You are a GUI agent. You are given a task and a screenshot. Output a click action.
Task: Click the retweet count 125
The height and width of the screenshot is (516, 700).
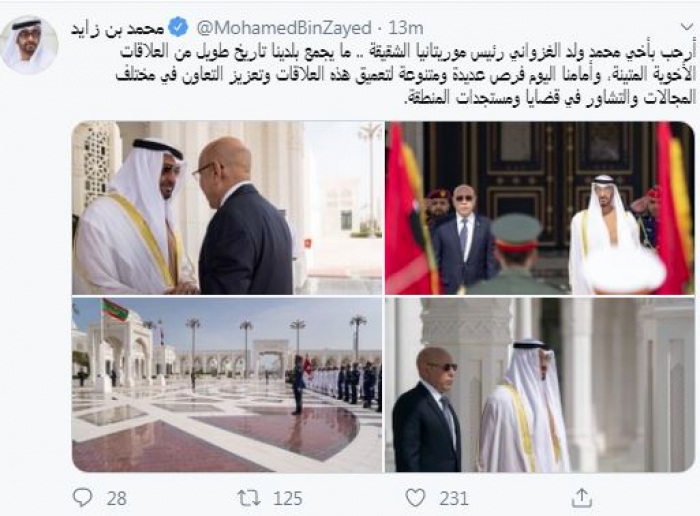288,498
